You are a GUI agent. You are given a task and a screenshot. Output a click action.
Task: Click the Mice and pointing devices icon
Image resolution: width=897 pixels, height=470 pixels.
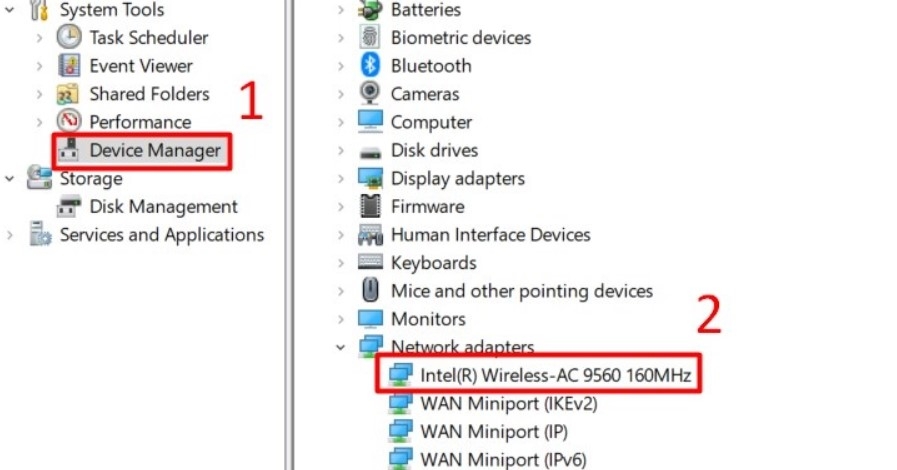click(x=371, y=291)
